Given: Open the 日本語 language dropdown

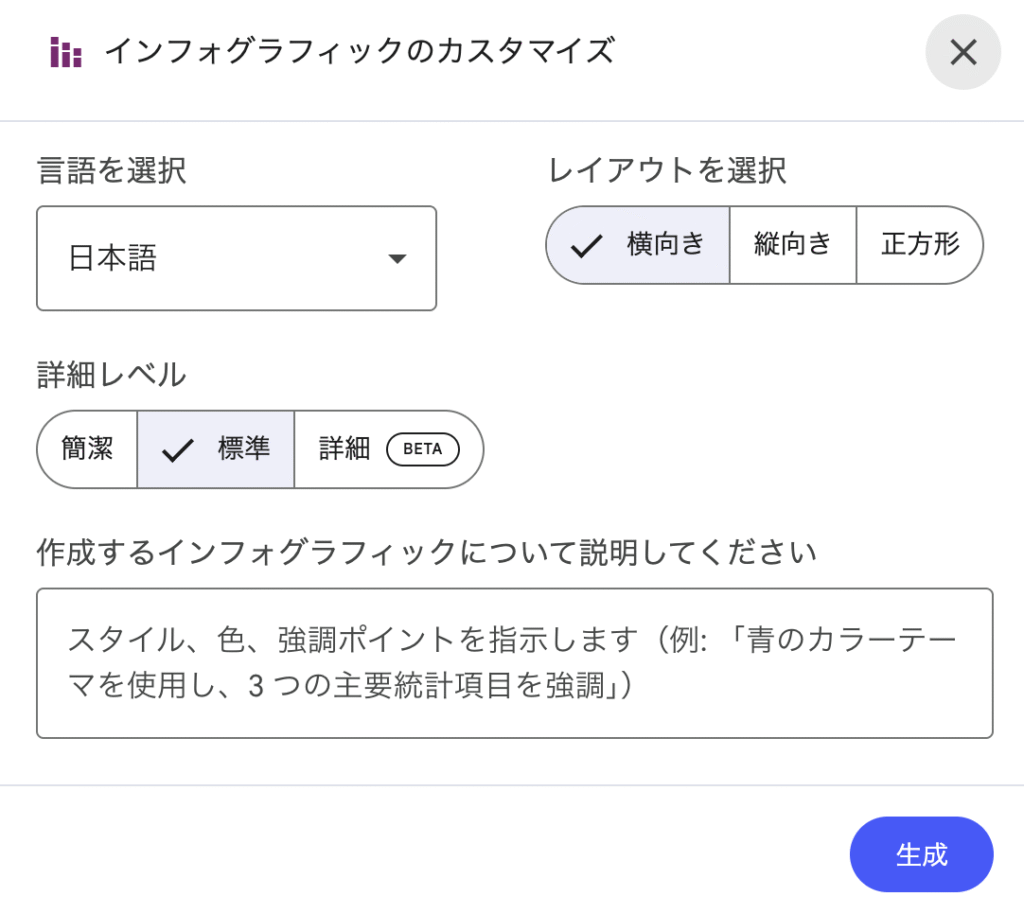Looking at the screenshot, I should click(236, 258).
